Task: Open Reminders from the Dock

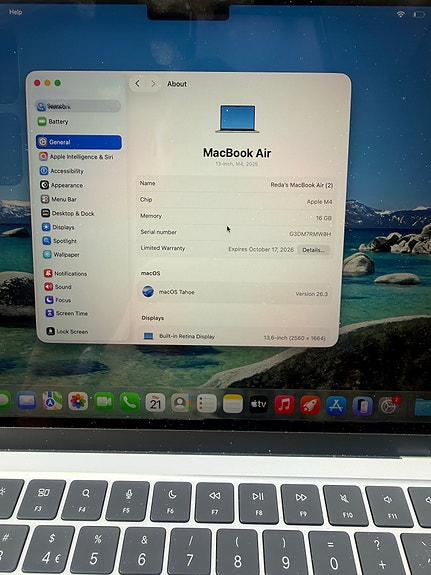Action: (207, 403)
